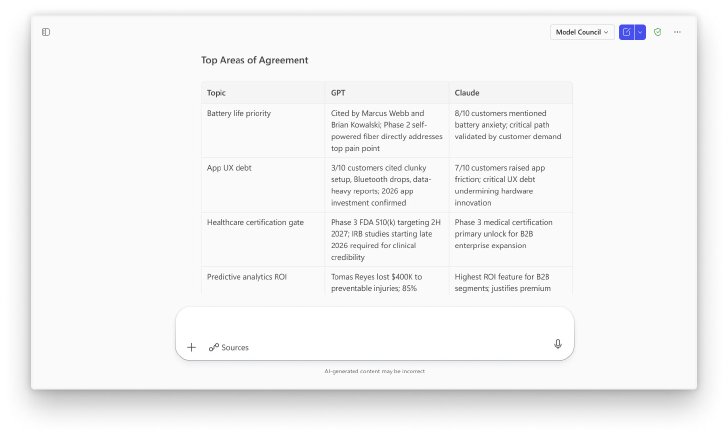Click the Sources link icon
This screenshot has width=728, height=436.
pos(214,347)
